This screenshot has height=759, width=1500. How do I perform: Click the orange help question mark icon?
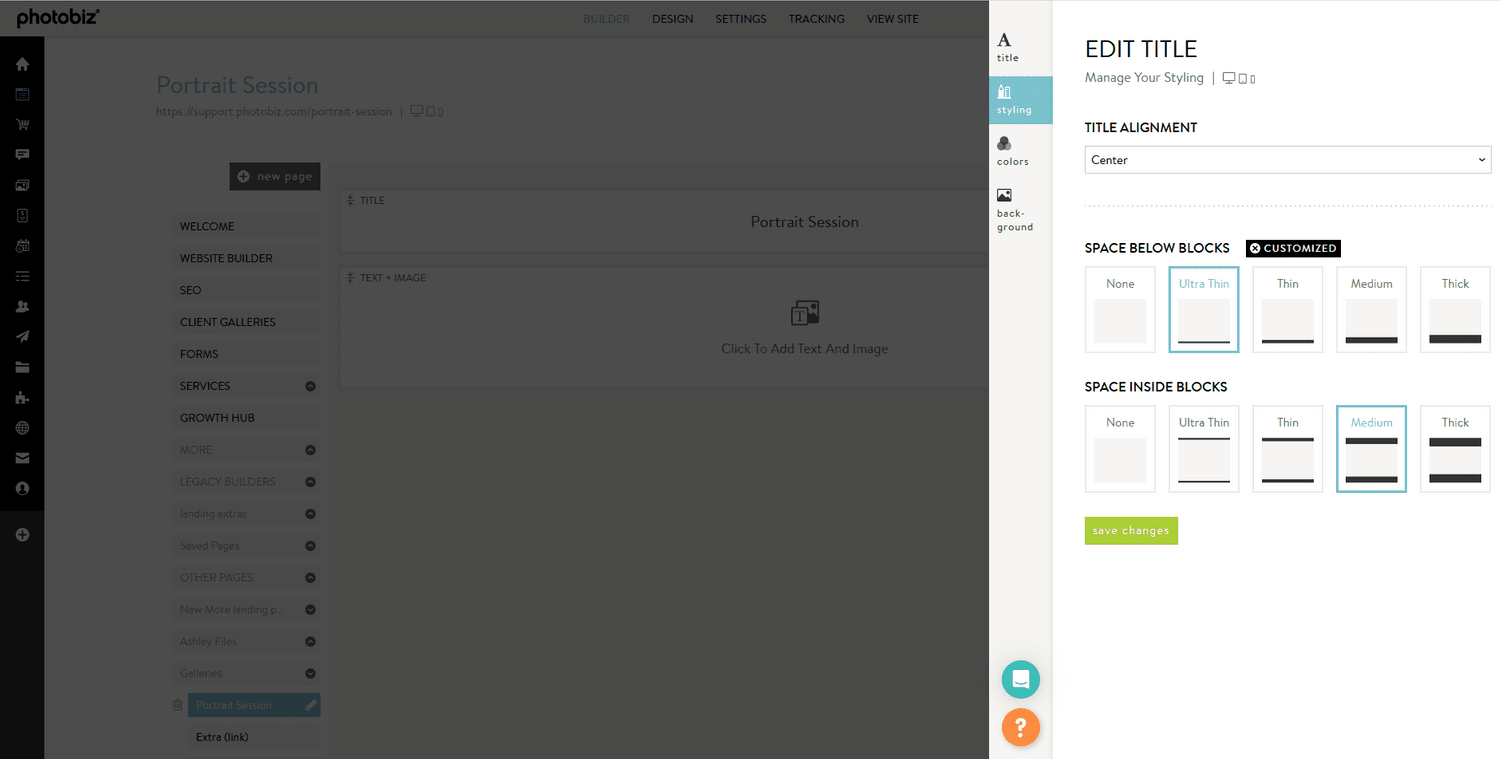[x=1020, y=726]
